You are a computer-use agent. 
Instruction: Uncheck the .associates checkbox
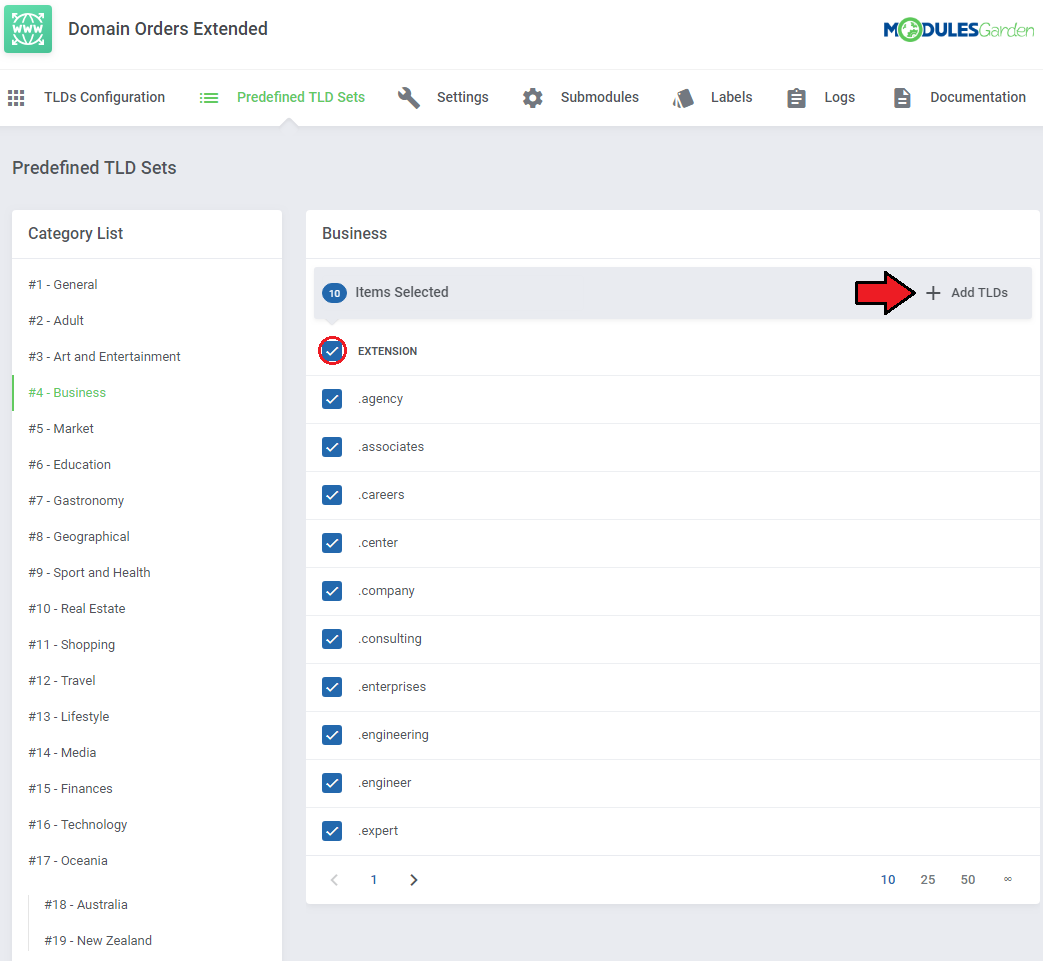[x=332, y=447]
